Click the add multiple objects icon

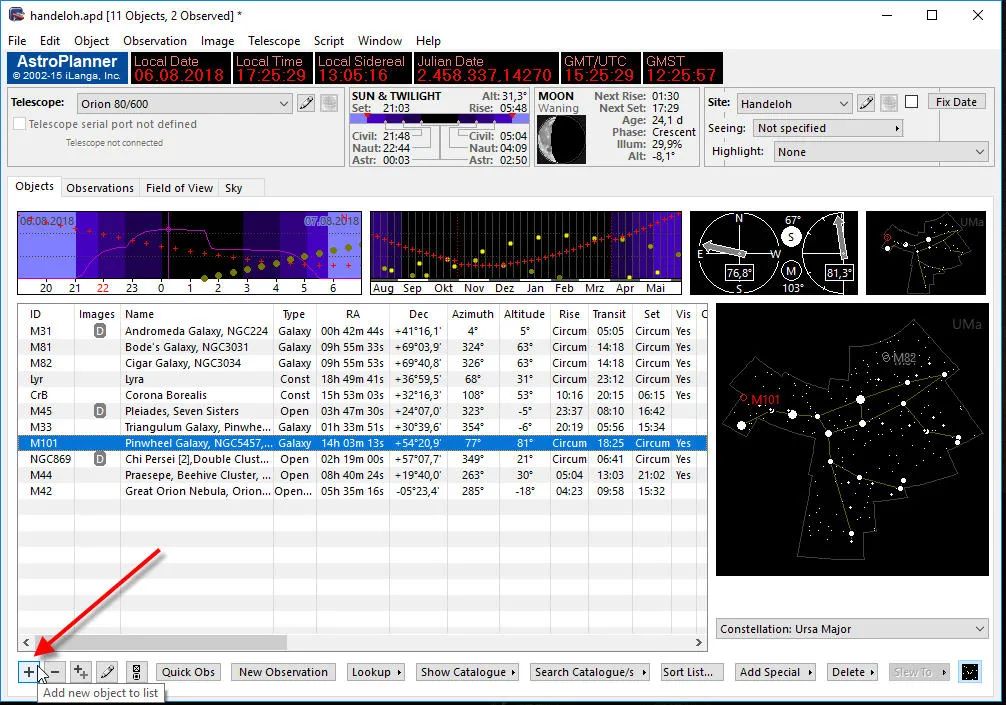click(81, 672)
